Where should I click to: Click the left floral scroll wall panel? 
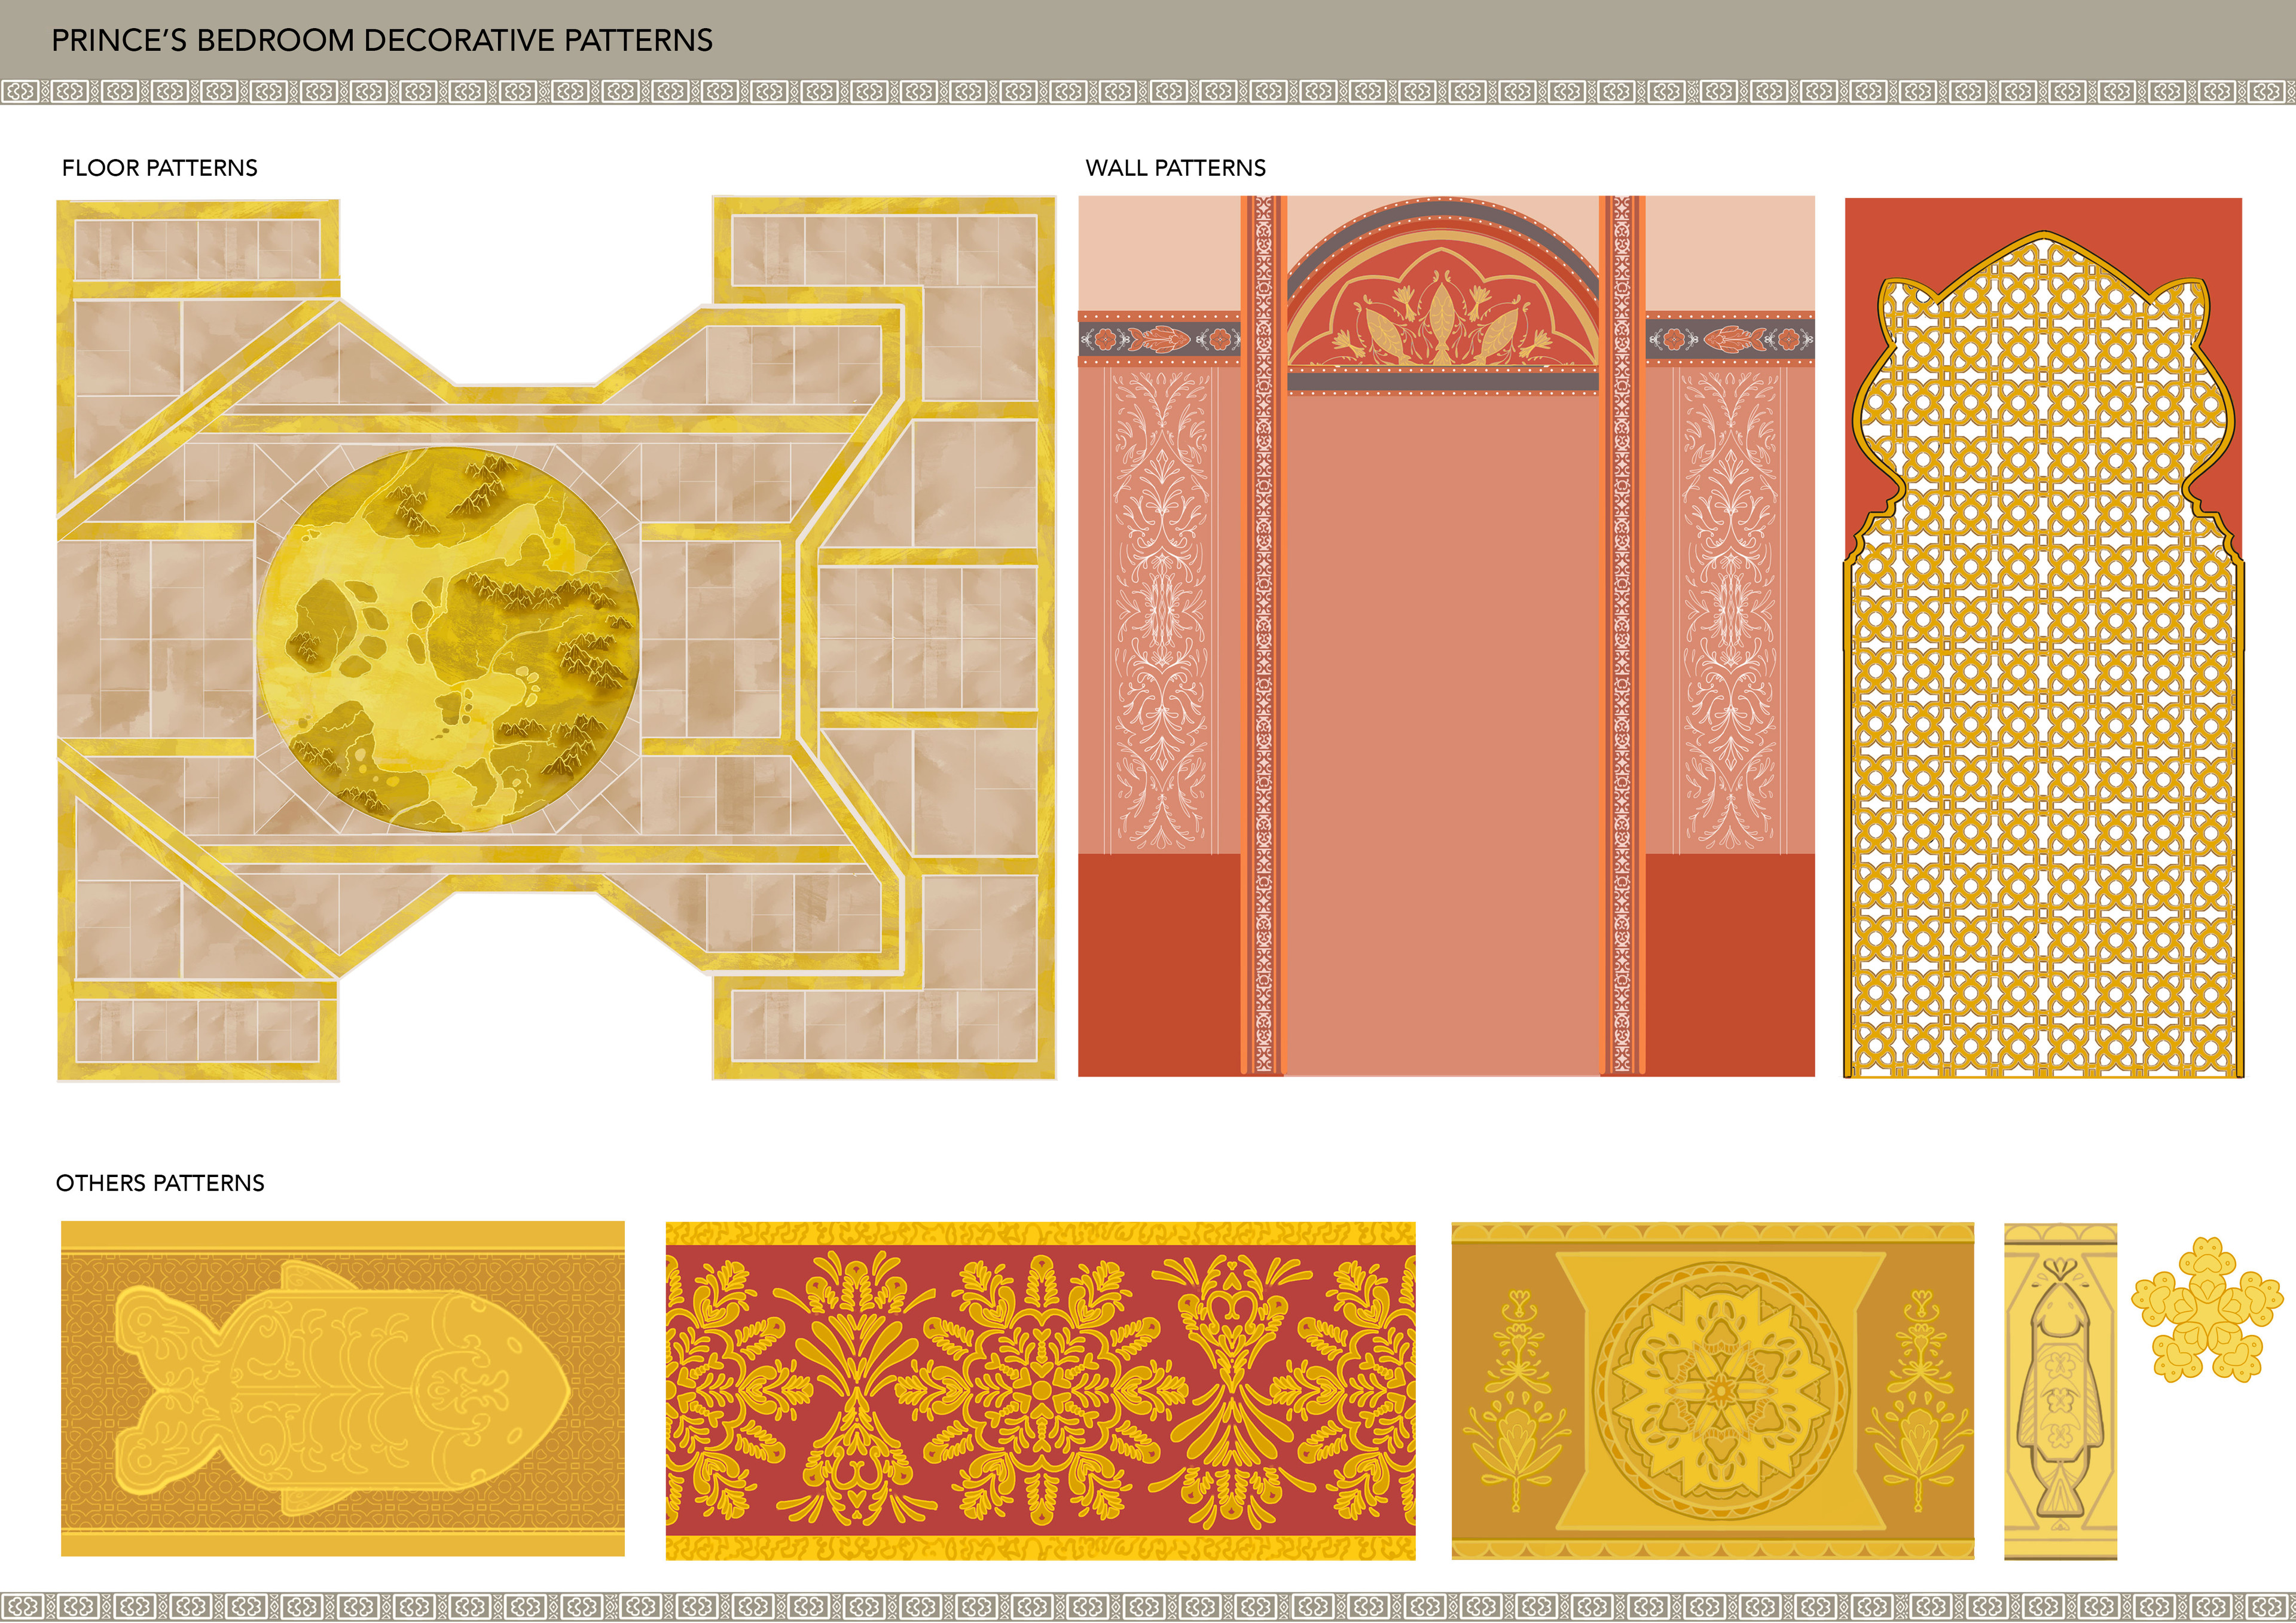[x=1160, y=612]
